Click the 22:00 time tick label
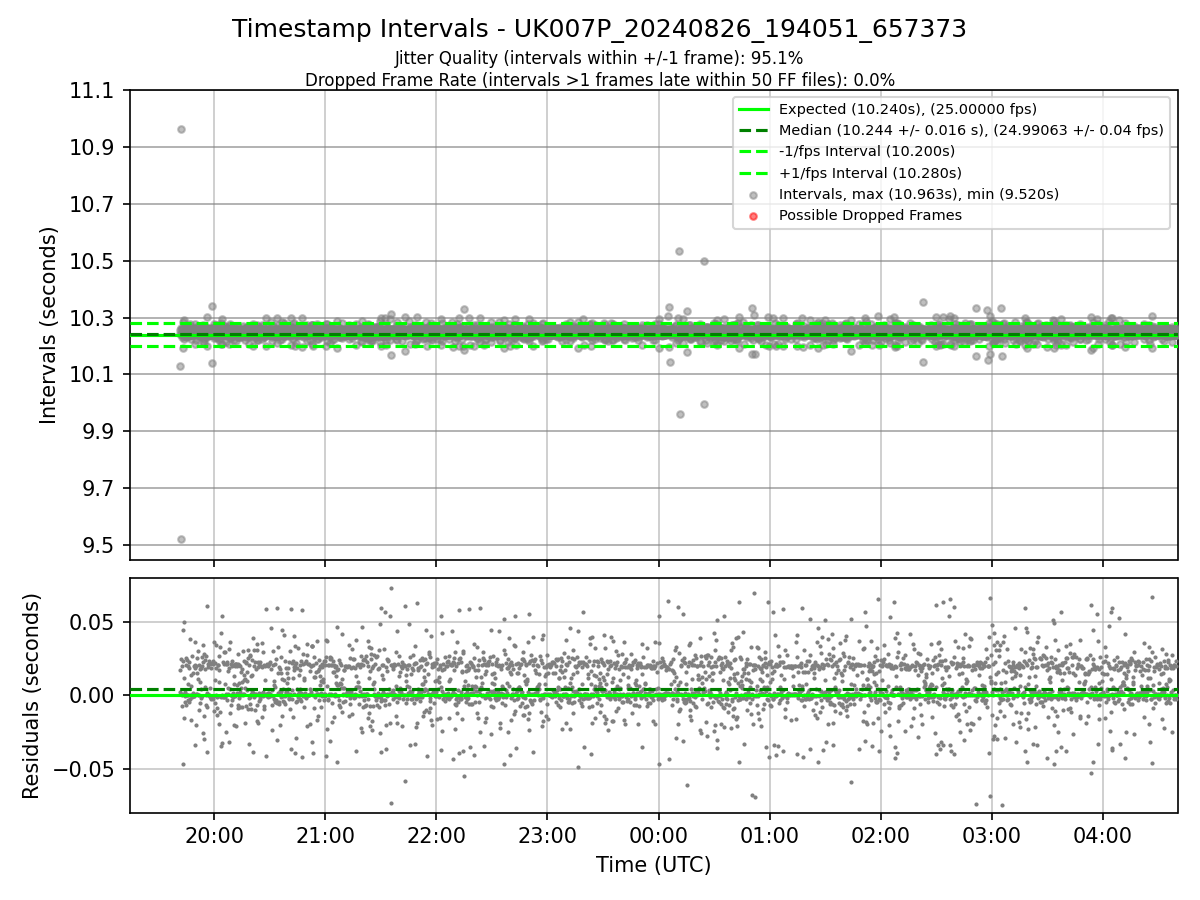 (435, 835)
